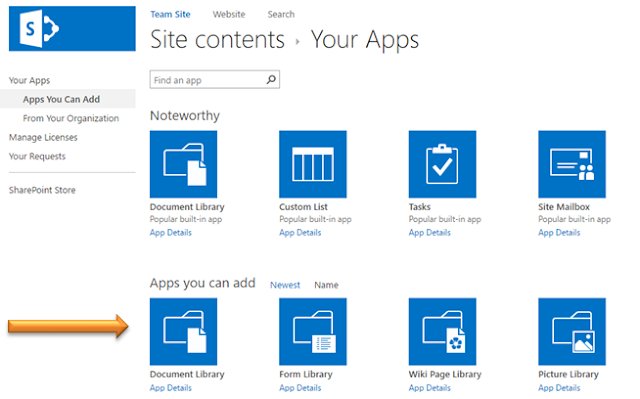Open From Your Organization in sidebar
The height and width of the screenshot is (399, 640).
pos(71,118)
